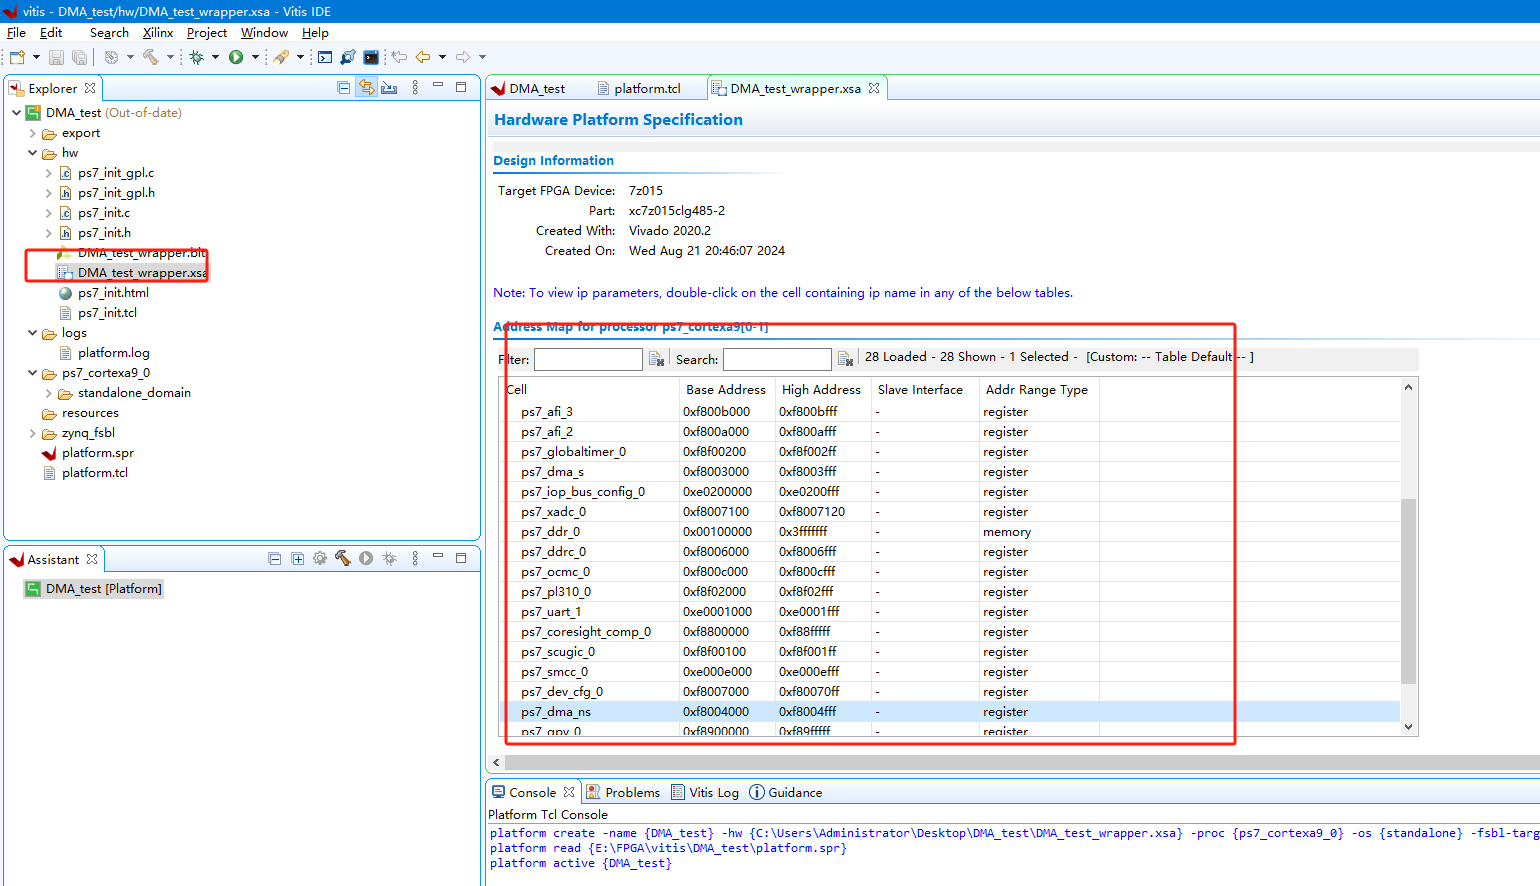Click the Debug bug icon in Assistant panel
Screen dimensions: 1540x886
click(390, 559)
